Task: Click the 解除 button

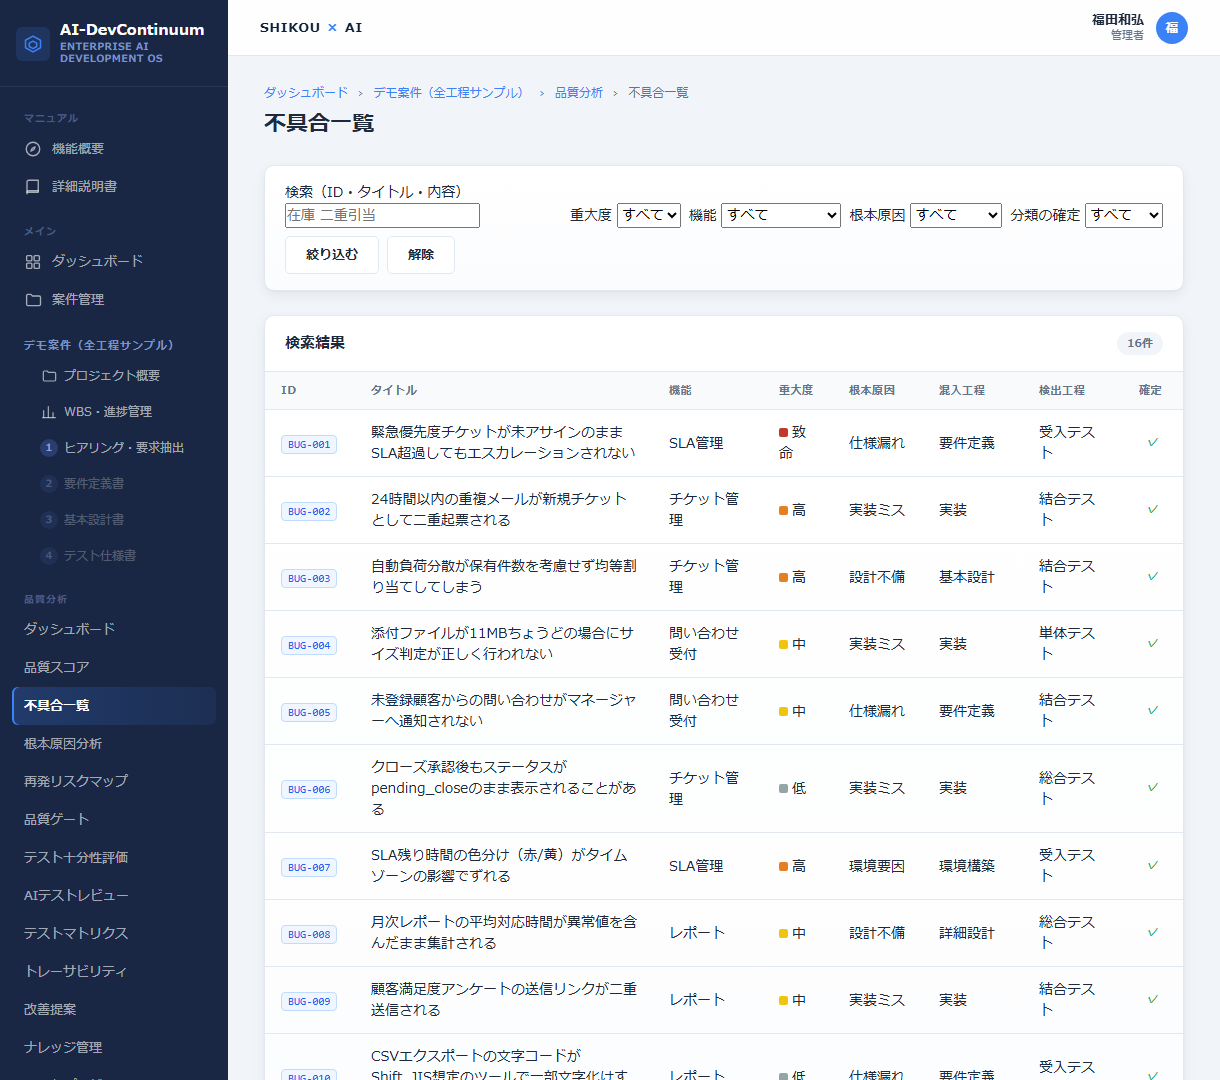Action: 421,255
